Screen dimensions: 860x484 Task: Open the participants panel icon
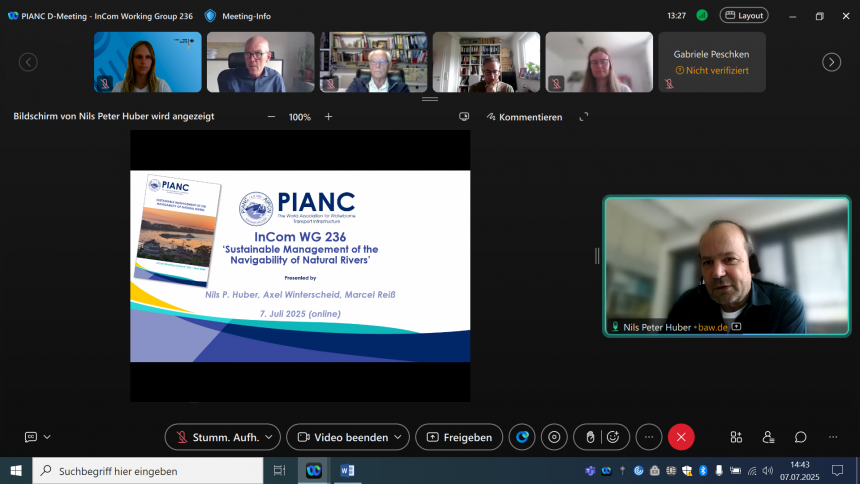pyautogui.click(x=768, y=437)
